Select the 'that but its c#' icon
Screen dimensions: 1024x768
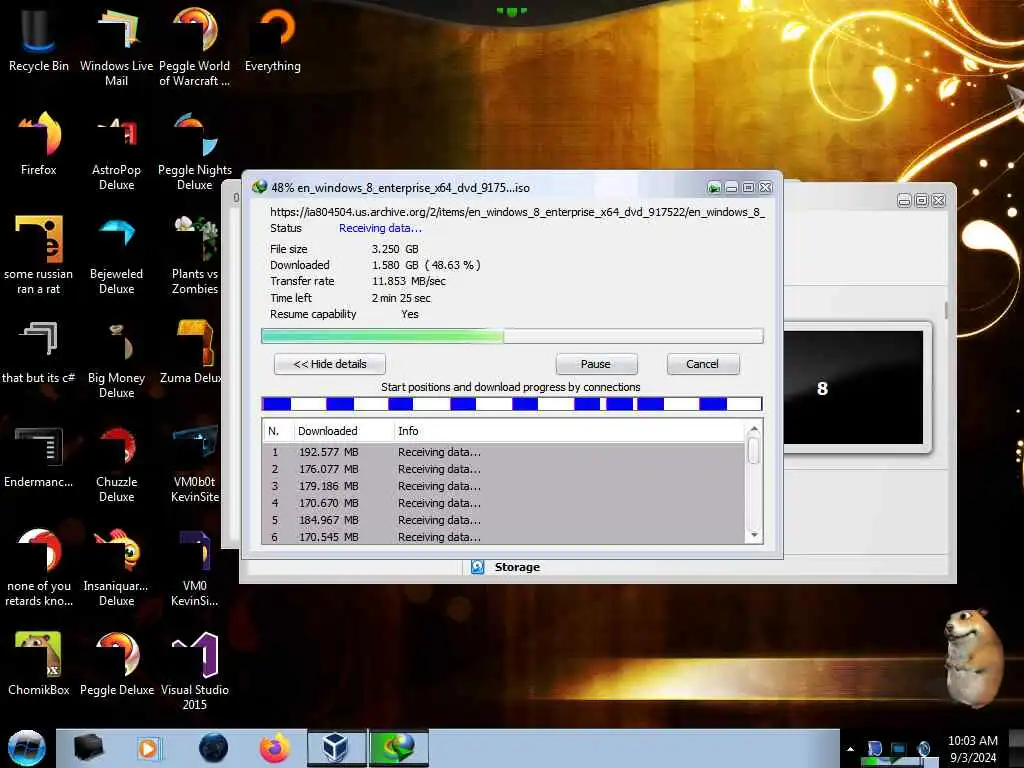pos(39,351)
